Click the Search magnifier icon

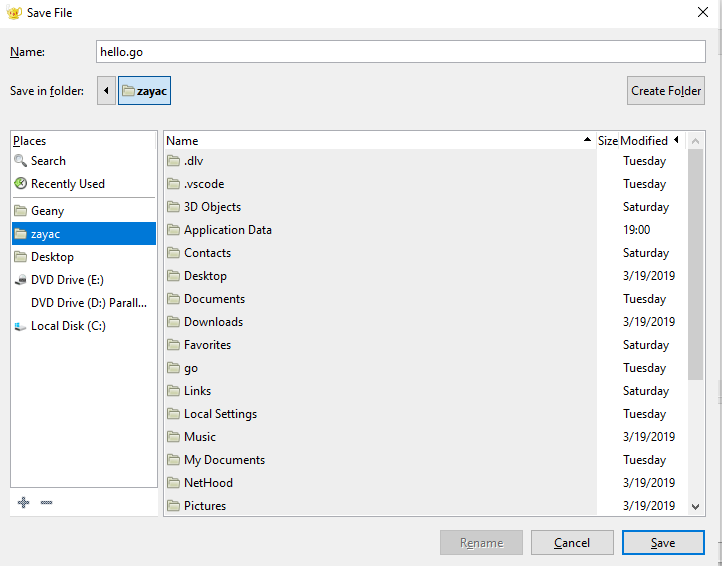[20, 161]
